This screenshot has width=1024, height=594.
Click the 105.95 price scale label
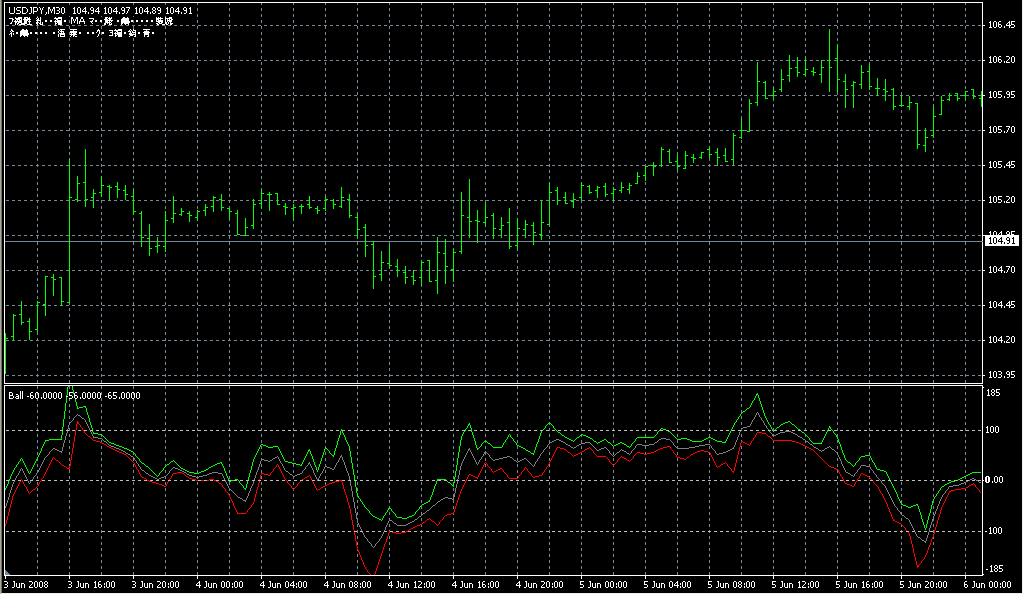click(1002, 95)
